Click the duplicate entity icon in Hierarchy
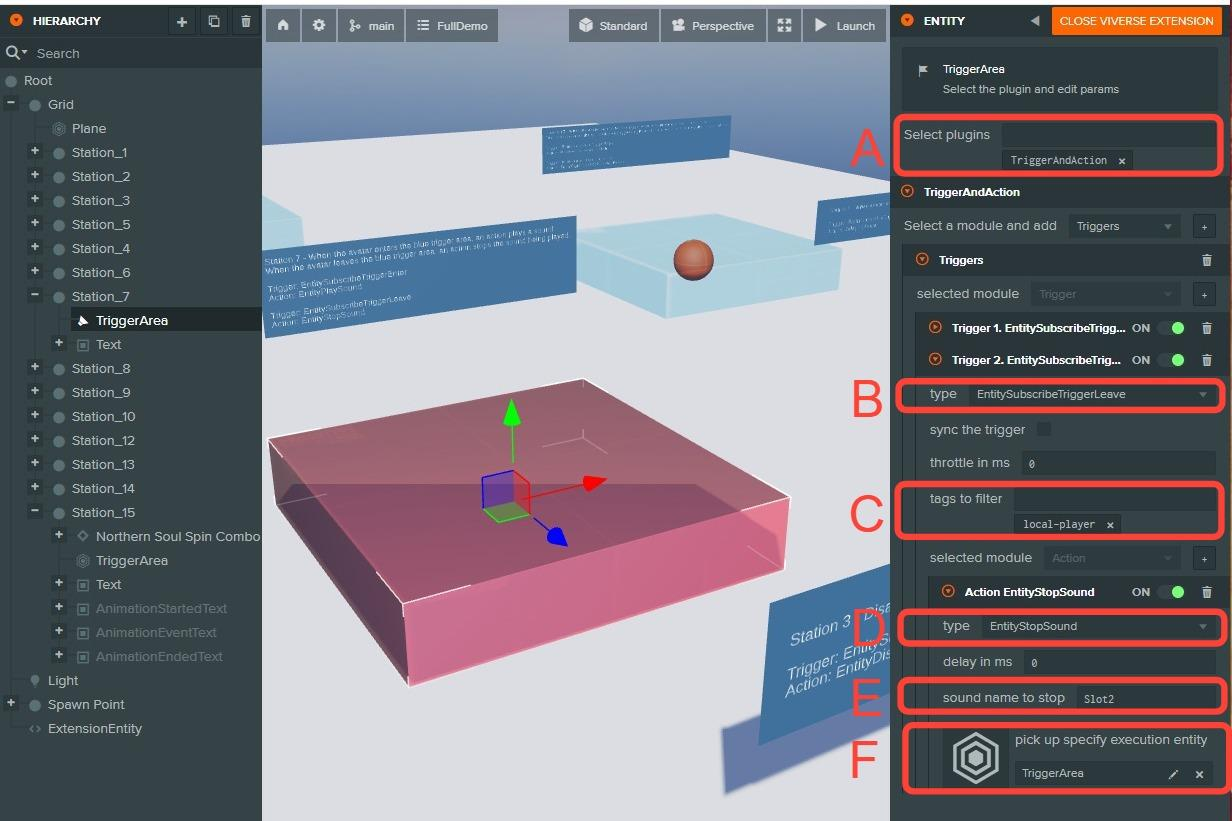1232x821 pixels. pos(213,21)
